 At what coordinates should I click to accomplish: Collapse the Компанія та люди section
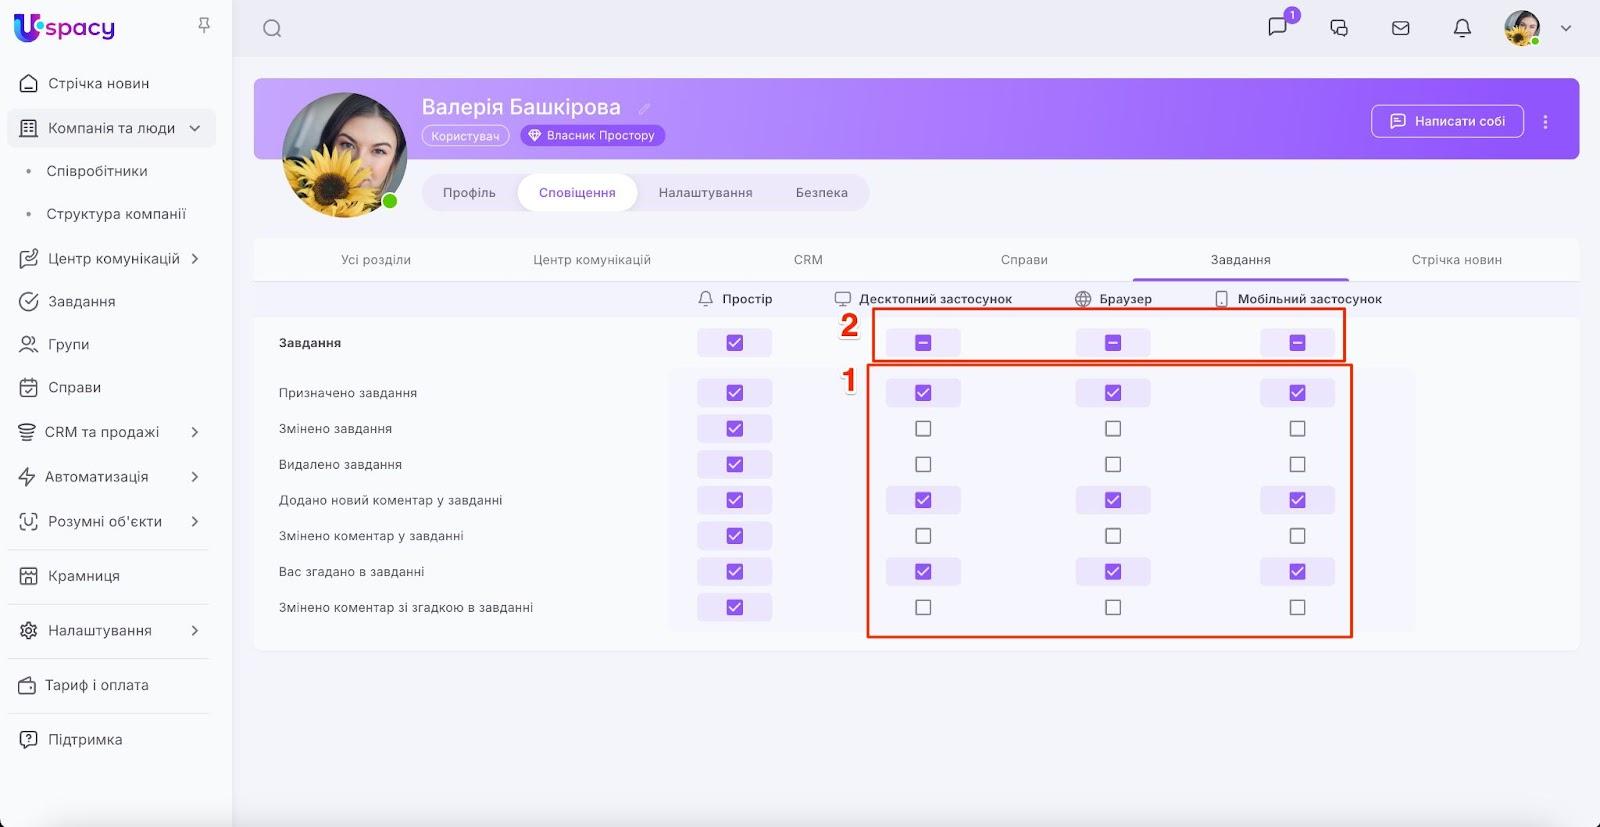click(195, 128)
